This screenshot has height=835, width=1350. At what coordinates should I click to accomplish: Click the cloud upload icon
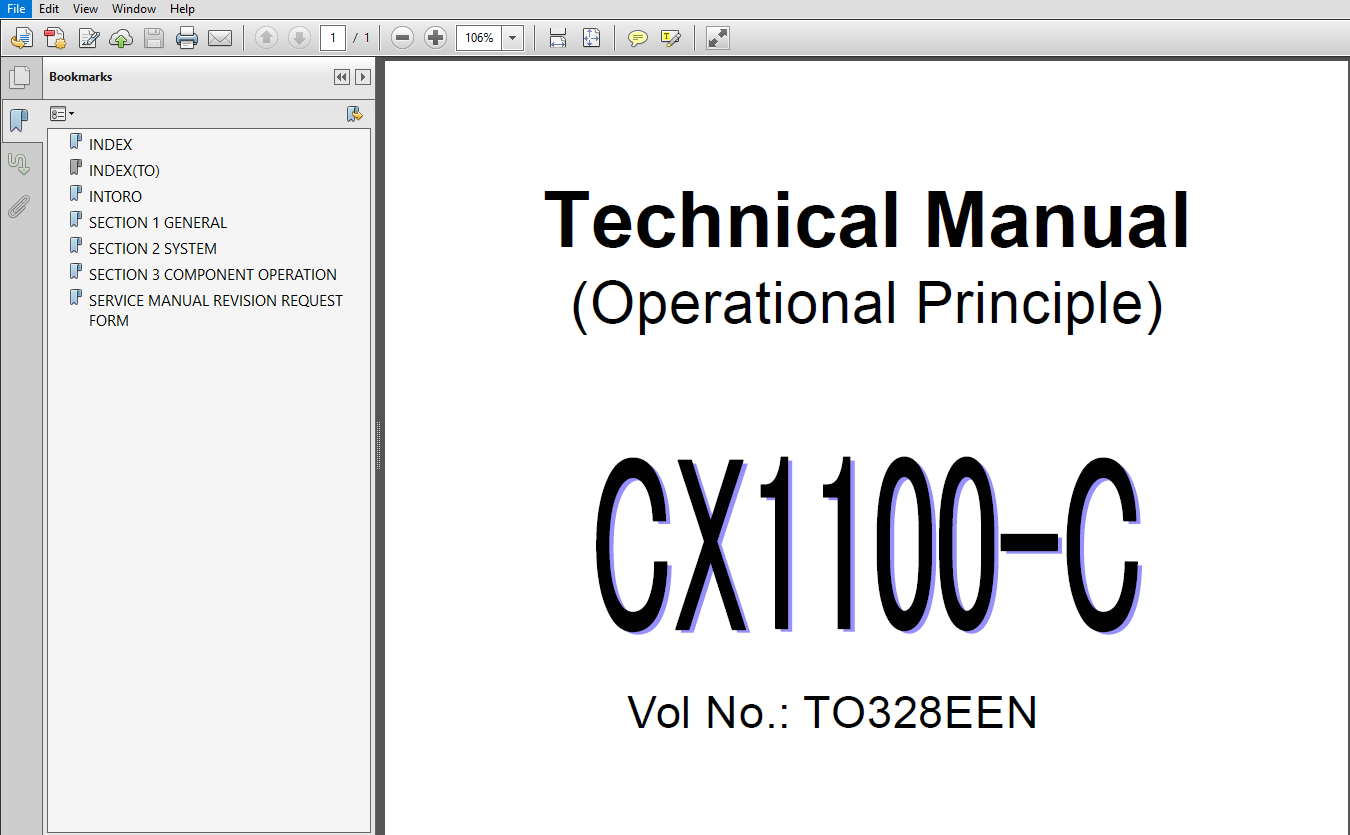[121, 38]
